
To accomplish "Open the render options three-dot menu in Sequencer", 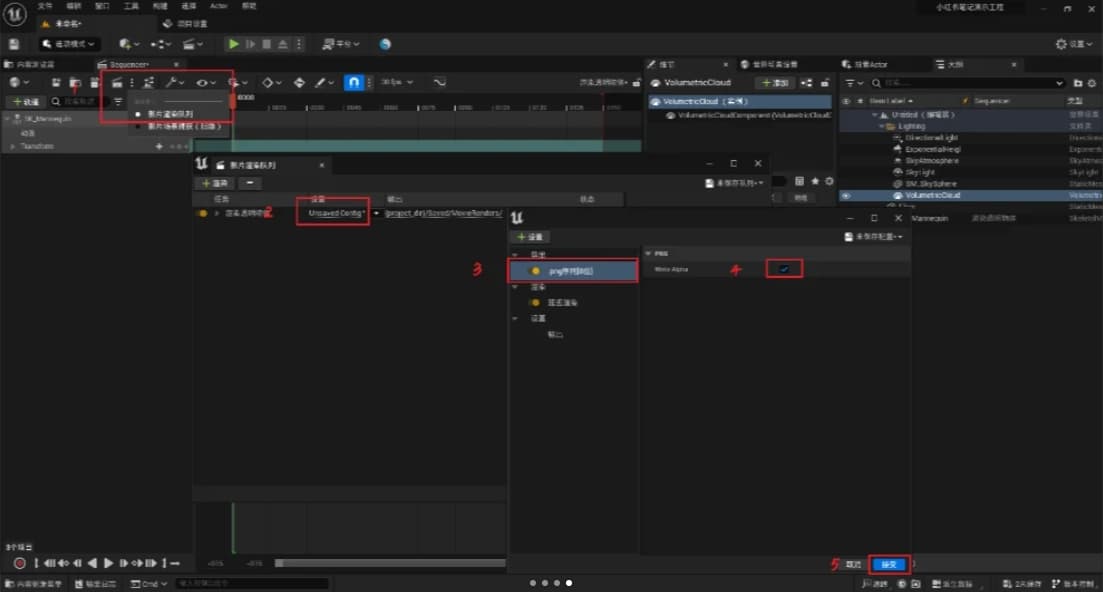I will pos(132,82).
